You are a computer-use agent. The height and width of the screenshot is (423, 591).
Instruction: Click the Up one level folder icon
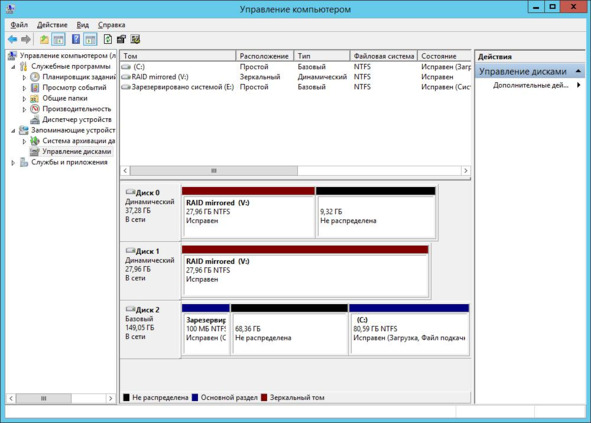44,39
